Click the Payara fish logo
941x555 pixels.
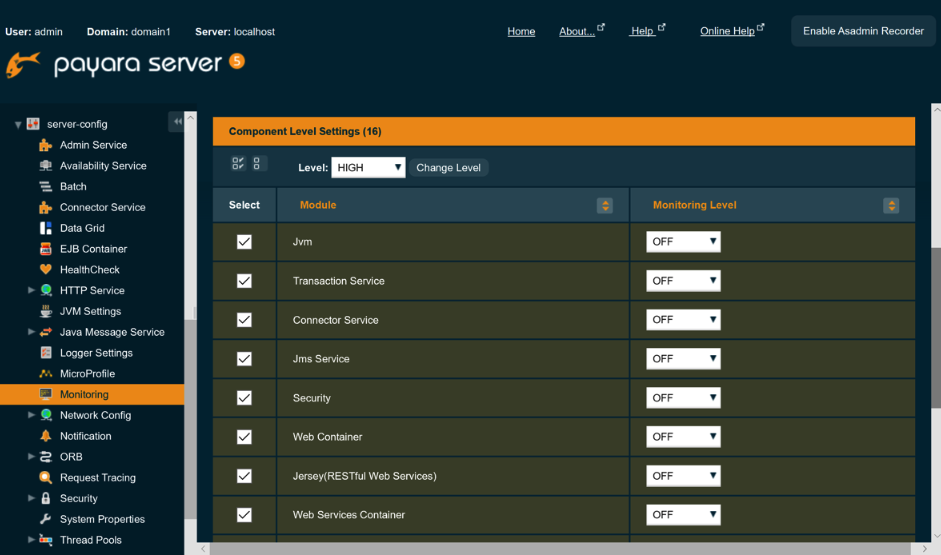(x=23, y=65)
